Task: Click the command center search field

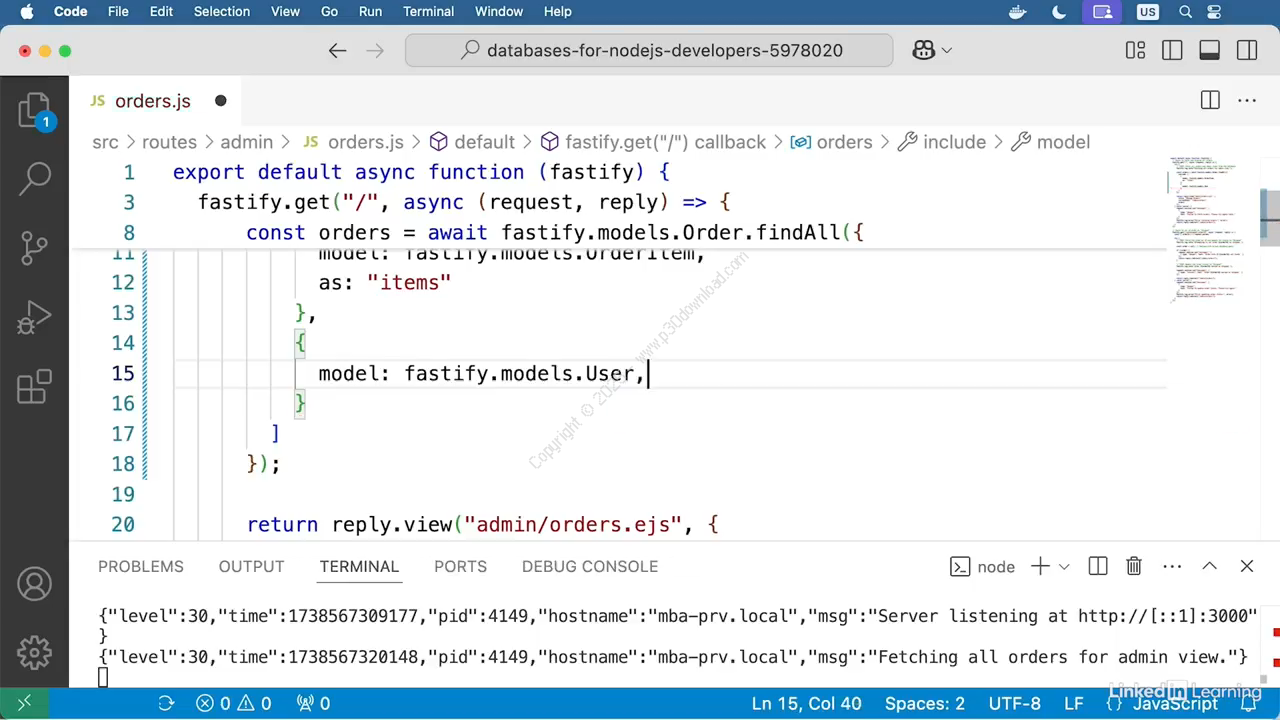Action: point(649,51)
